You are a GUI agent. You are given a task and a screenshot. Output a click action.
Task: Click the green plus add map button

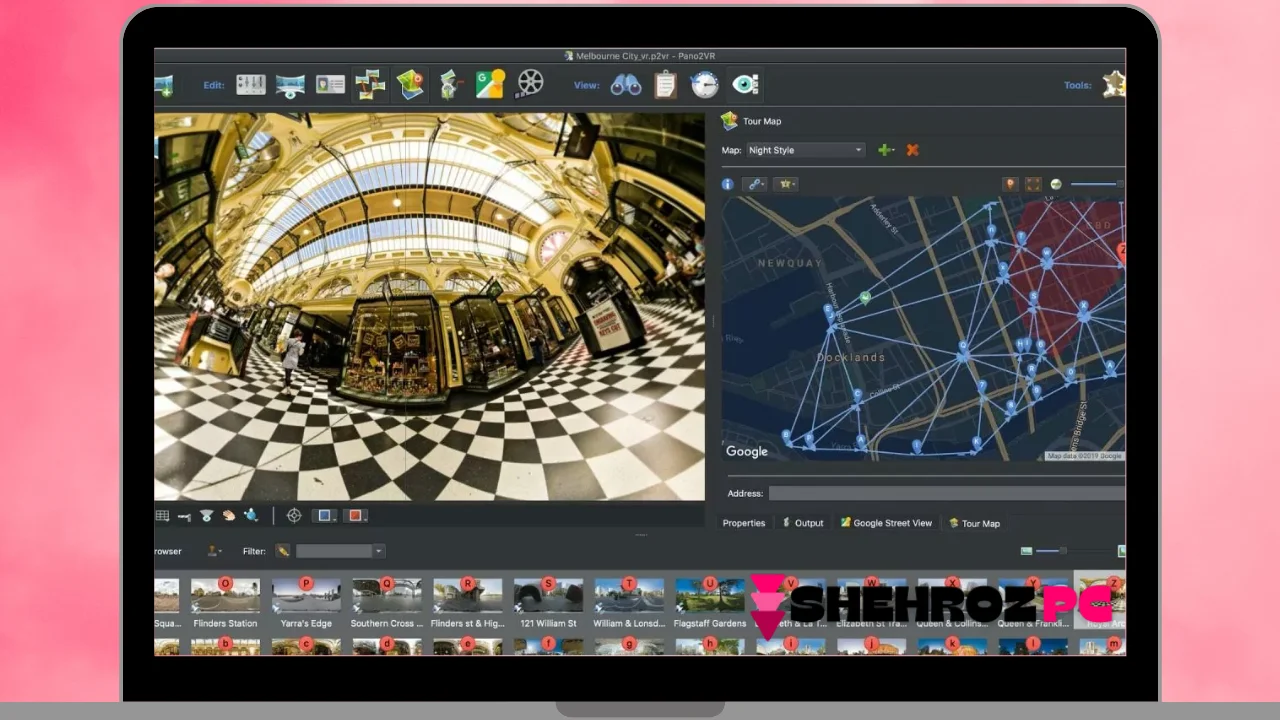885,150
